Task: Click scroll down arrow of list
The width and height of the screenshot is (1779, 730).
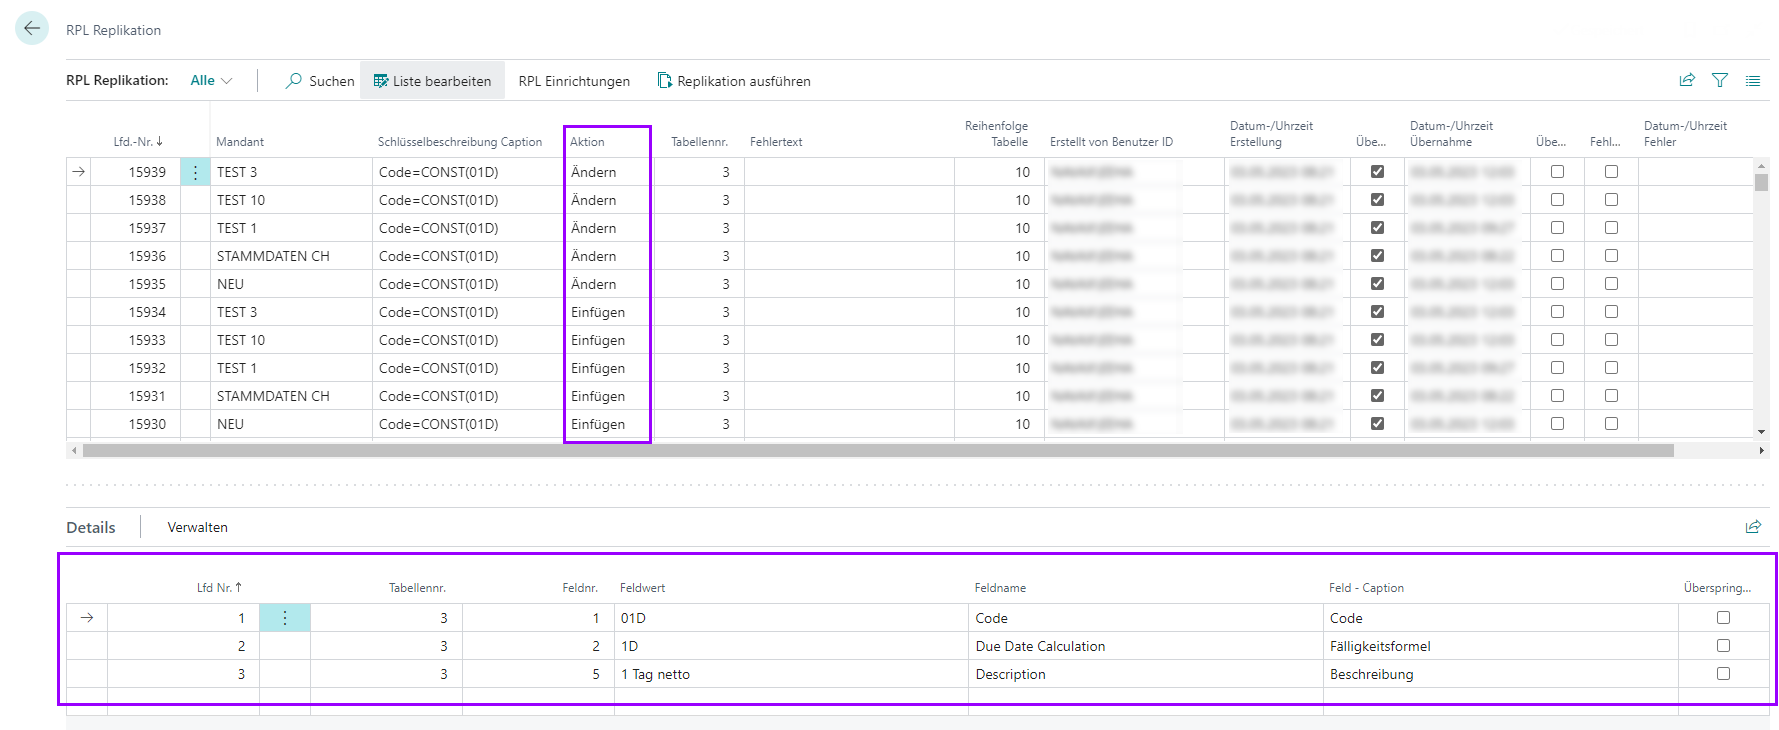Action: click(x=1761, y=432)
